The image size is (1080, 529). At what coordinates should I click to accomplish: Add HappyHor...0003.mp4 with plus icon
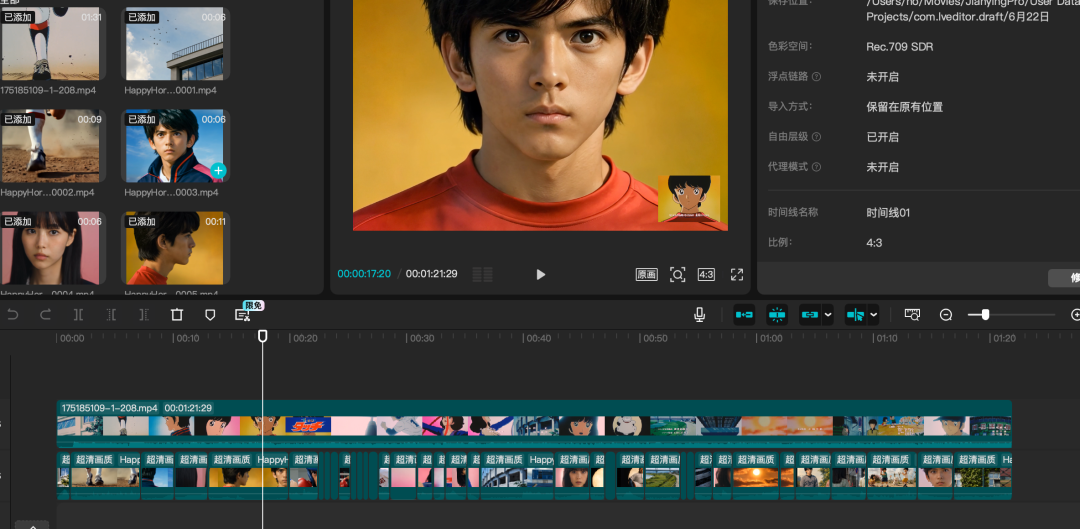click(x=218, y=170)
